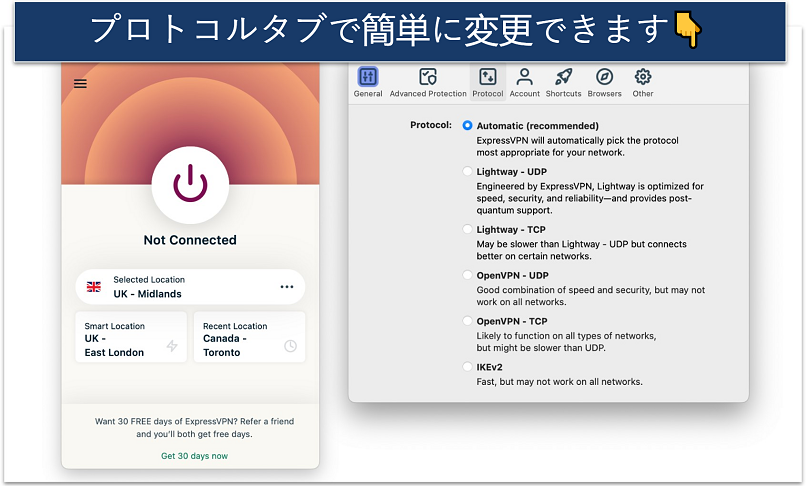This screenshot has height=486, width=806.
Task: Open Browsers compass tab
Action: pos(604,82)
